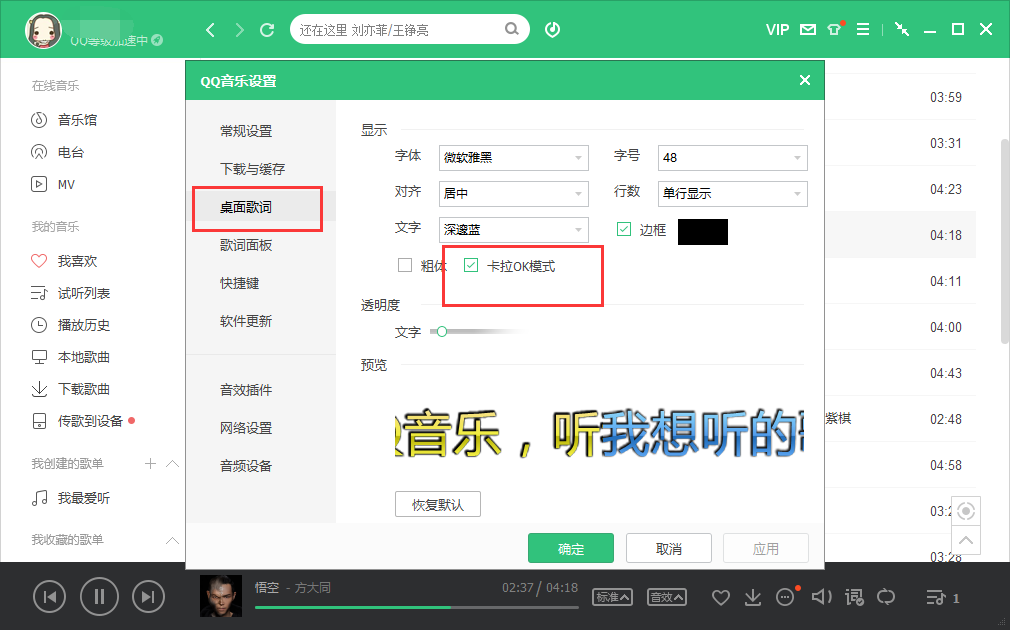Open the skin shirt icon

(835, 29)
